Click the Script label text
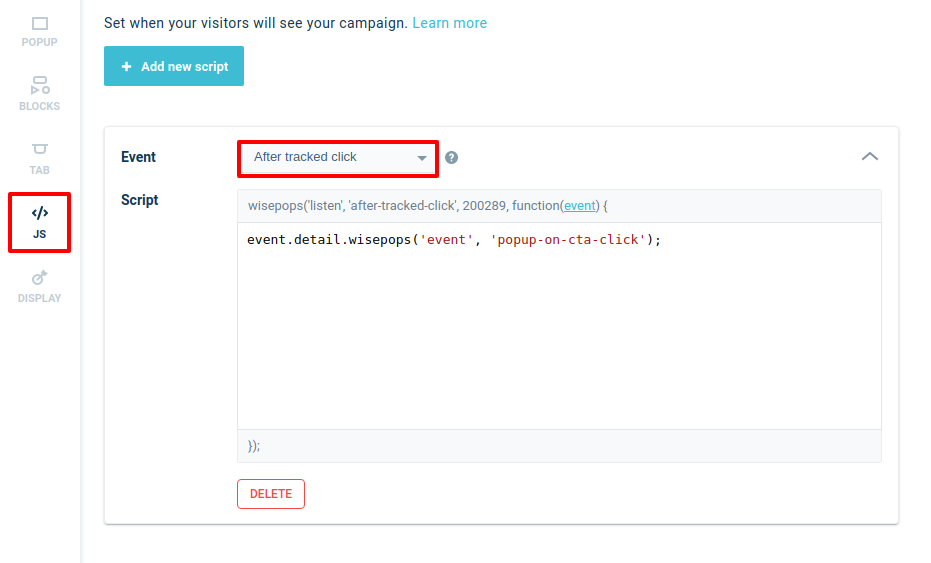The width and height of the screenshot is (931, 563). [x=140, y=200]
